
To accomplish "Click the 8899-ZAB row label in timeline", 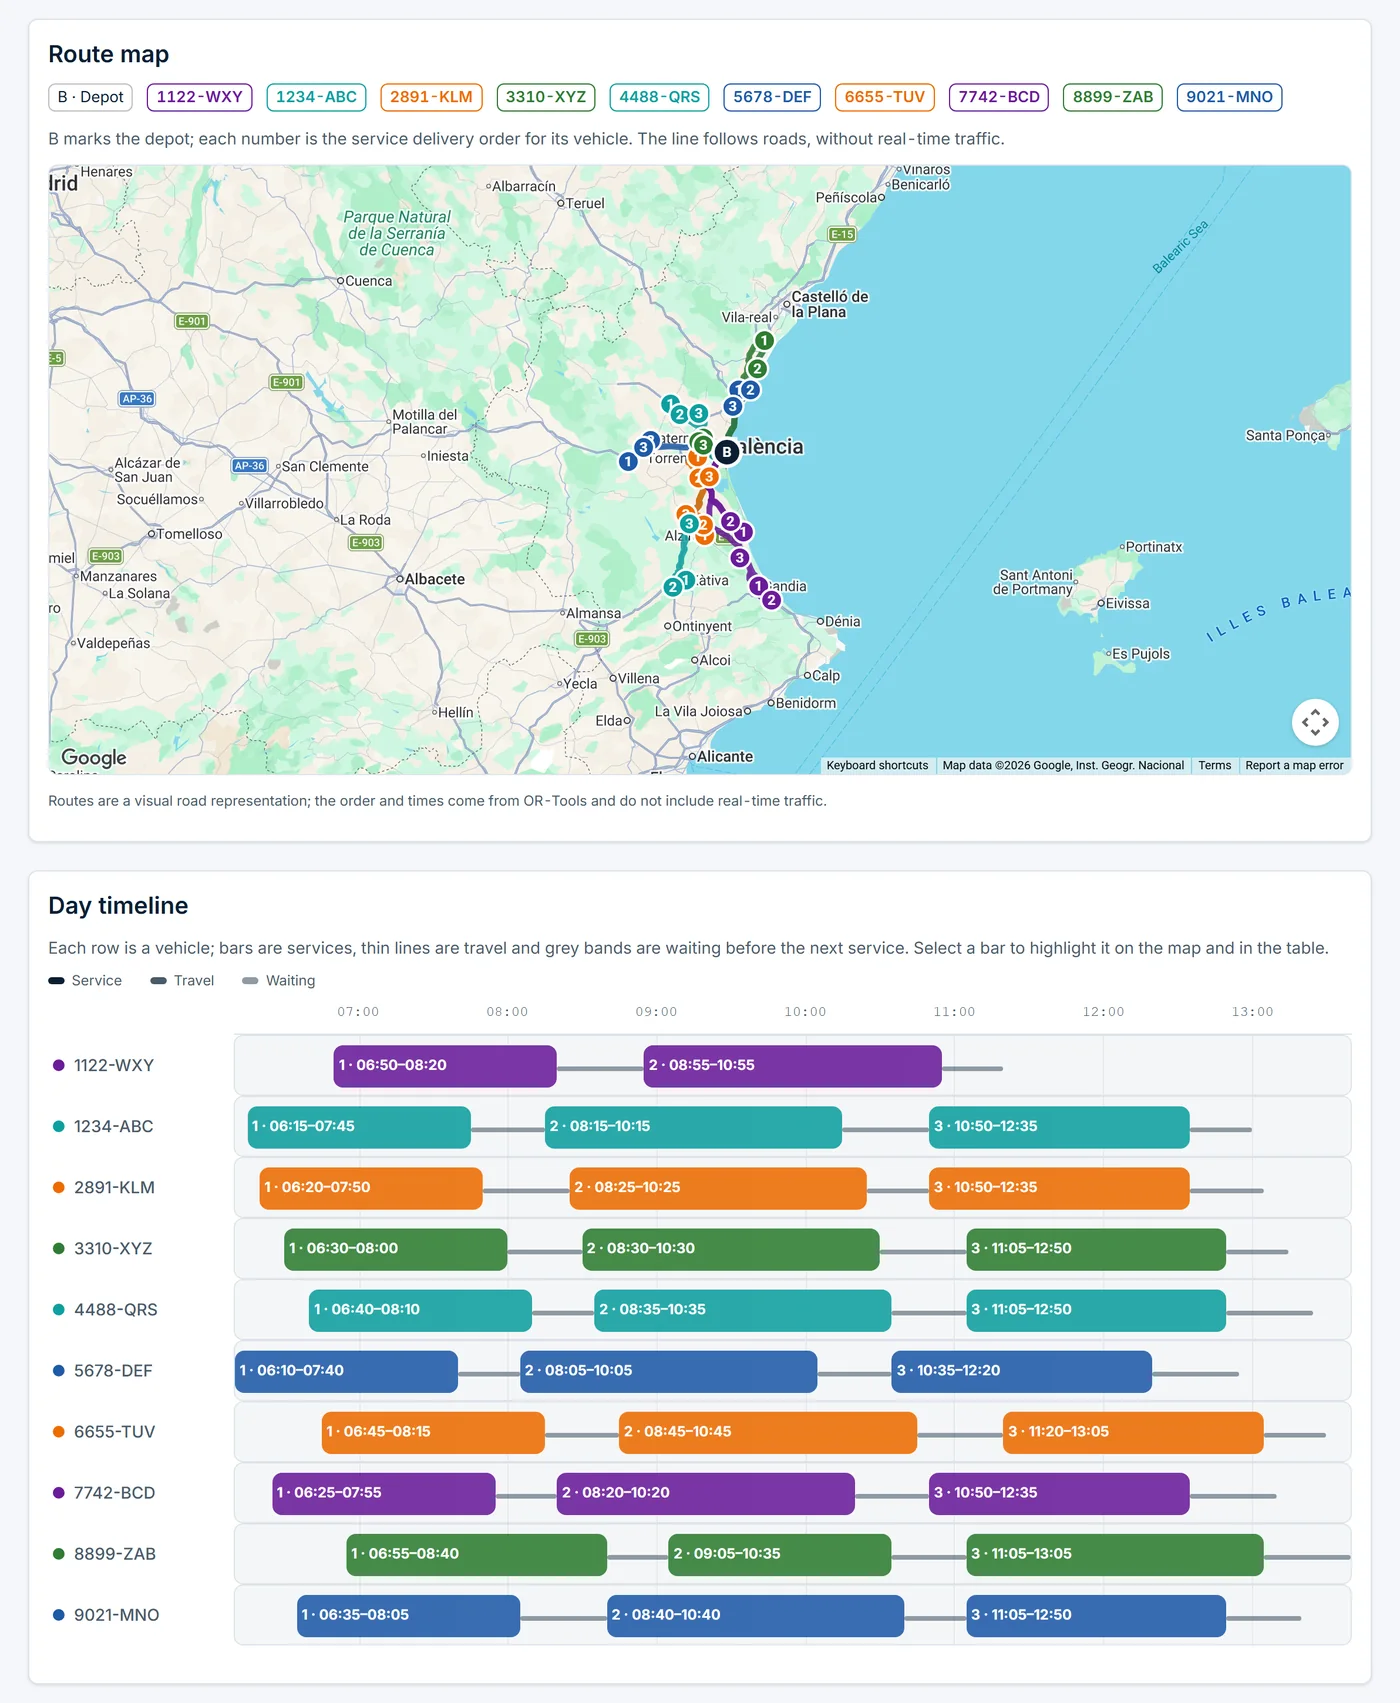I will (x=115, y=1554).
